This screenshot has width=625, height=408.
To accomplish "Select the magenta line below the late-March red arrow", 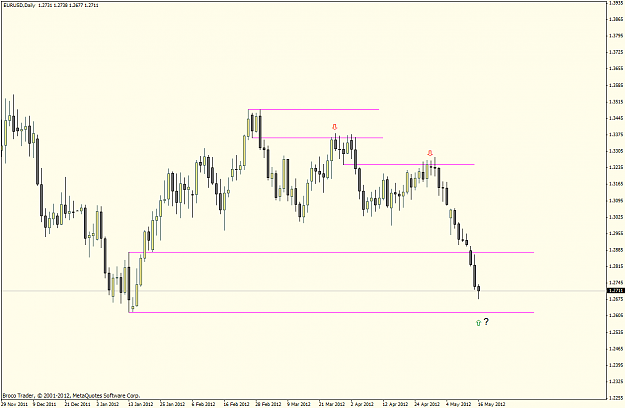I will (x=318, y=138).
